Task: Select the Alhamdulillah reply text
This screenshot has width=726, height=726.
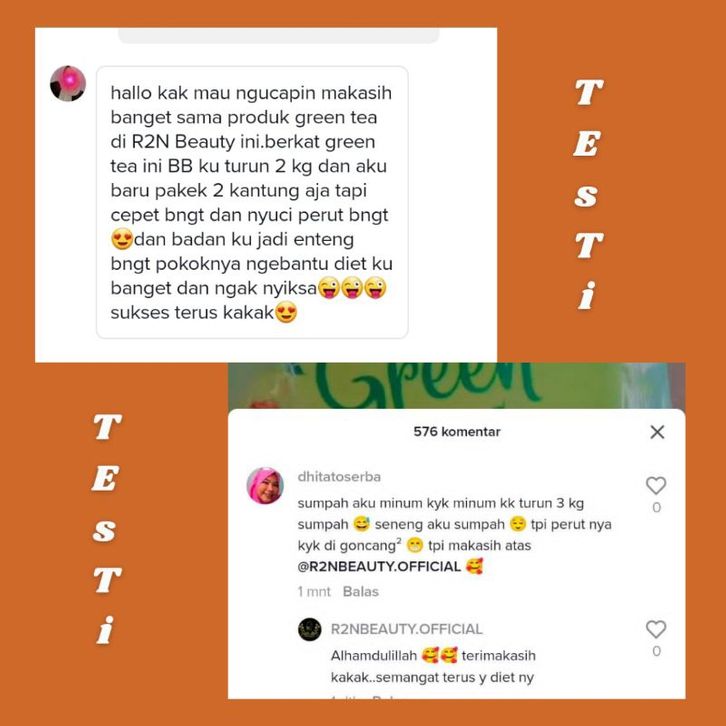Action: (x=433, y=666)
